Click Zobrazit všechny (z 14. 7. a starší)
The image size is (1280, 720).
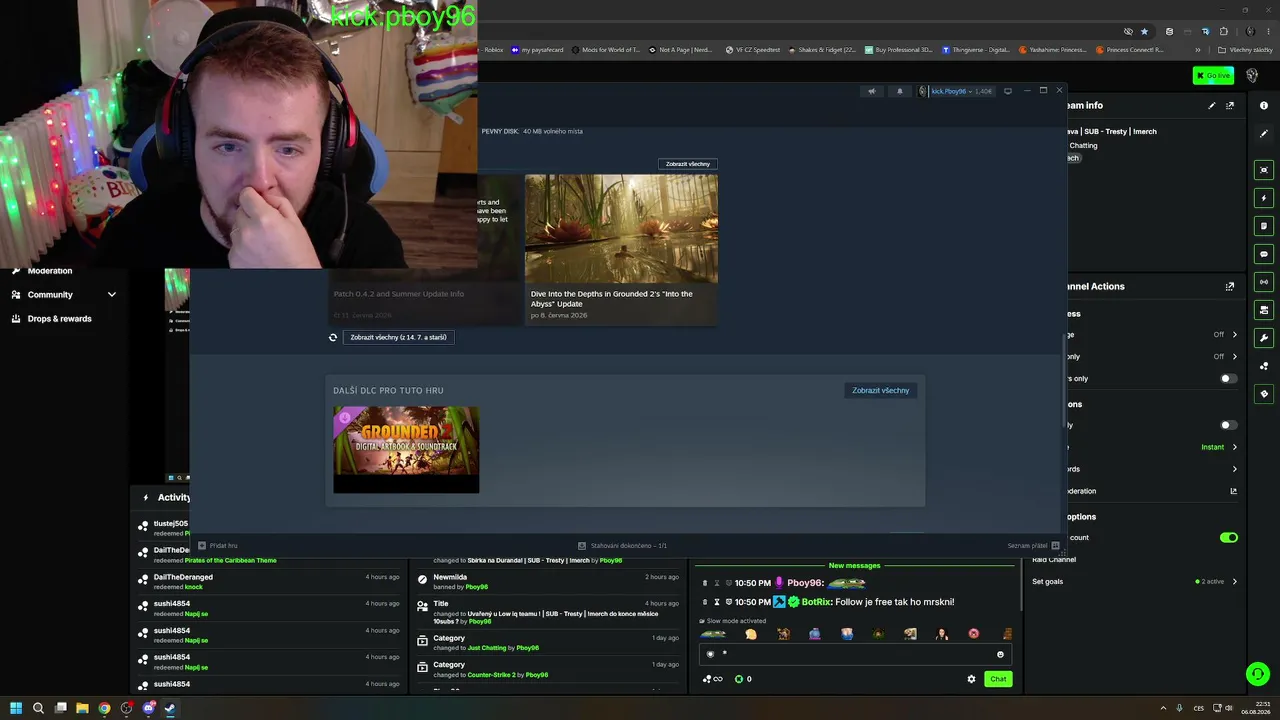click(x=399, y=337)
